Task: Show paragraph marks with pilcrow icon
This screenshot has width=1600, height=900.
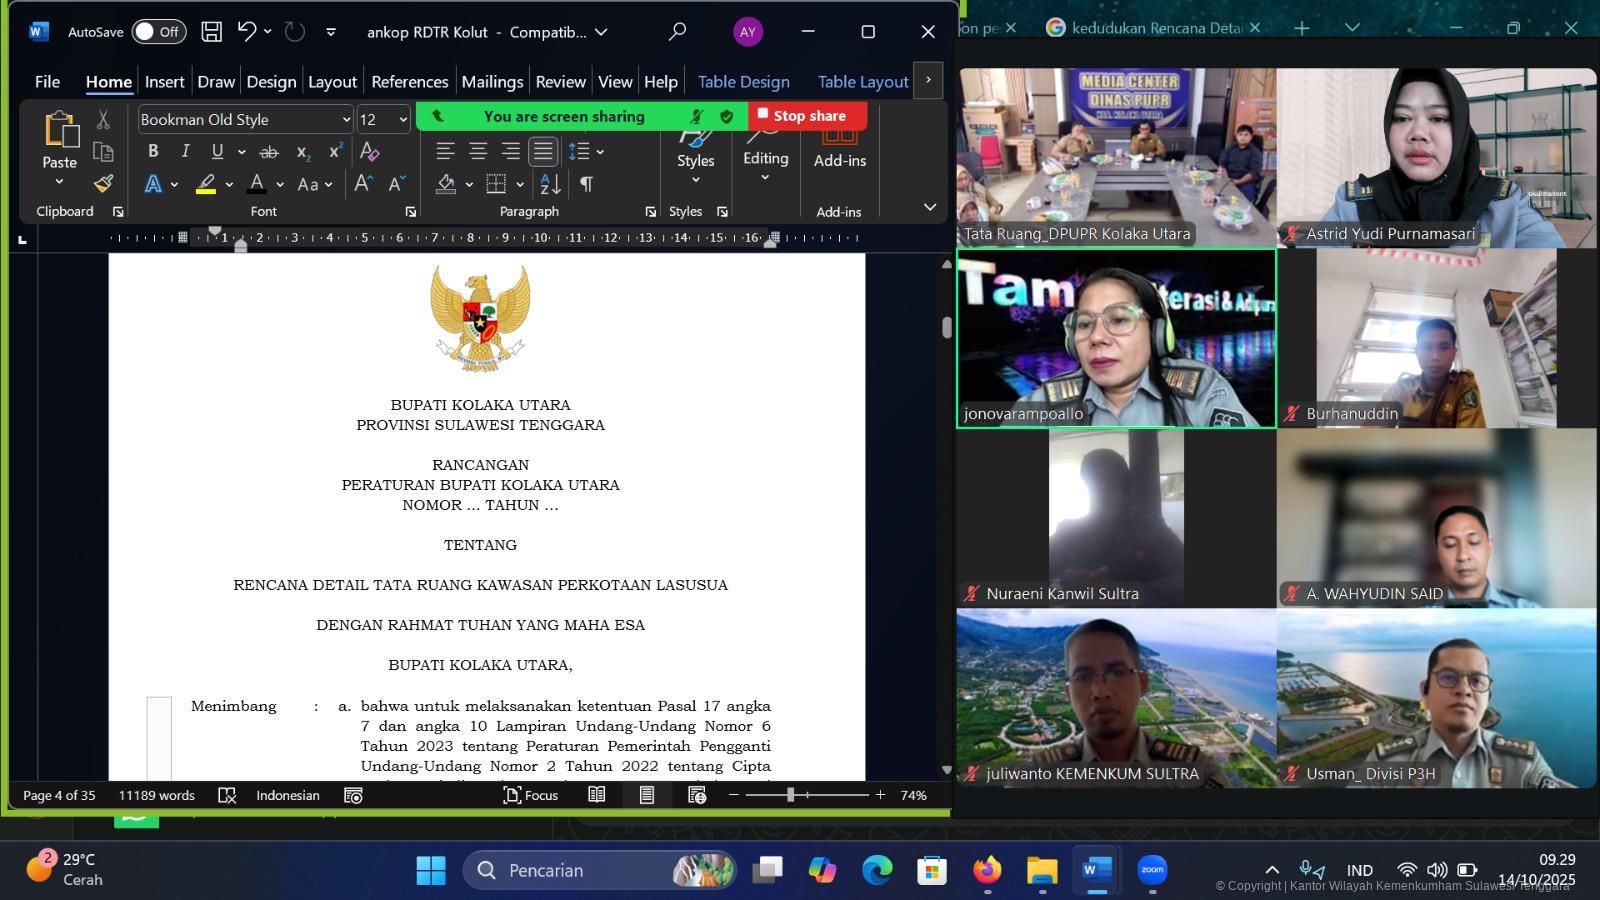Action: coord(586,184)
